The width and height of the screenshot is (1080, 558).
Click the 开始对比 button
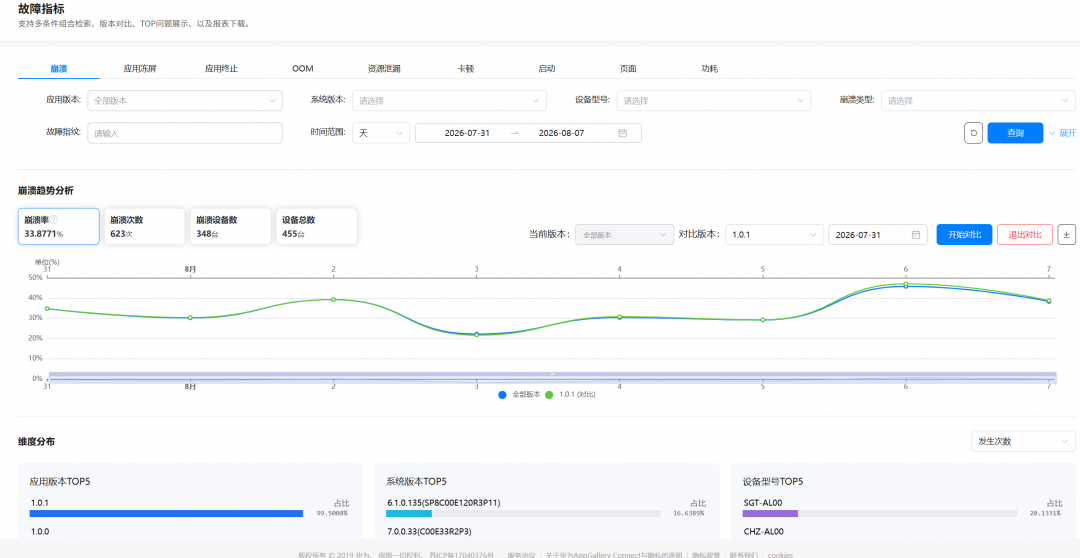click(964, 235)
